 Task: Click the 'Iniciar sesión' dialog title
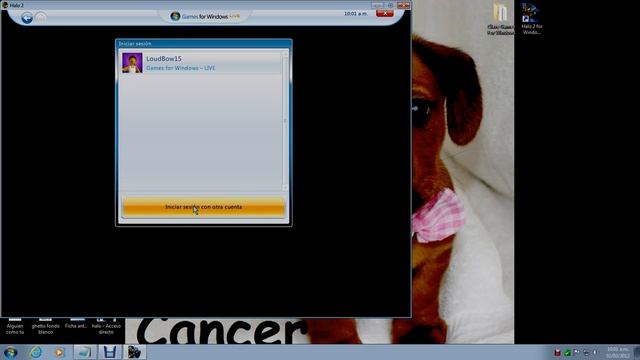pyautogui.click(x=135, y=44)
